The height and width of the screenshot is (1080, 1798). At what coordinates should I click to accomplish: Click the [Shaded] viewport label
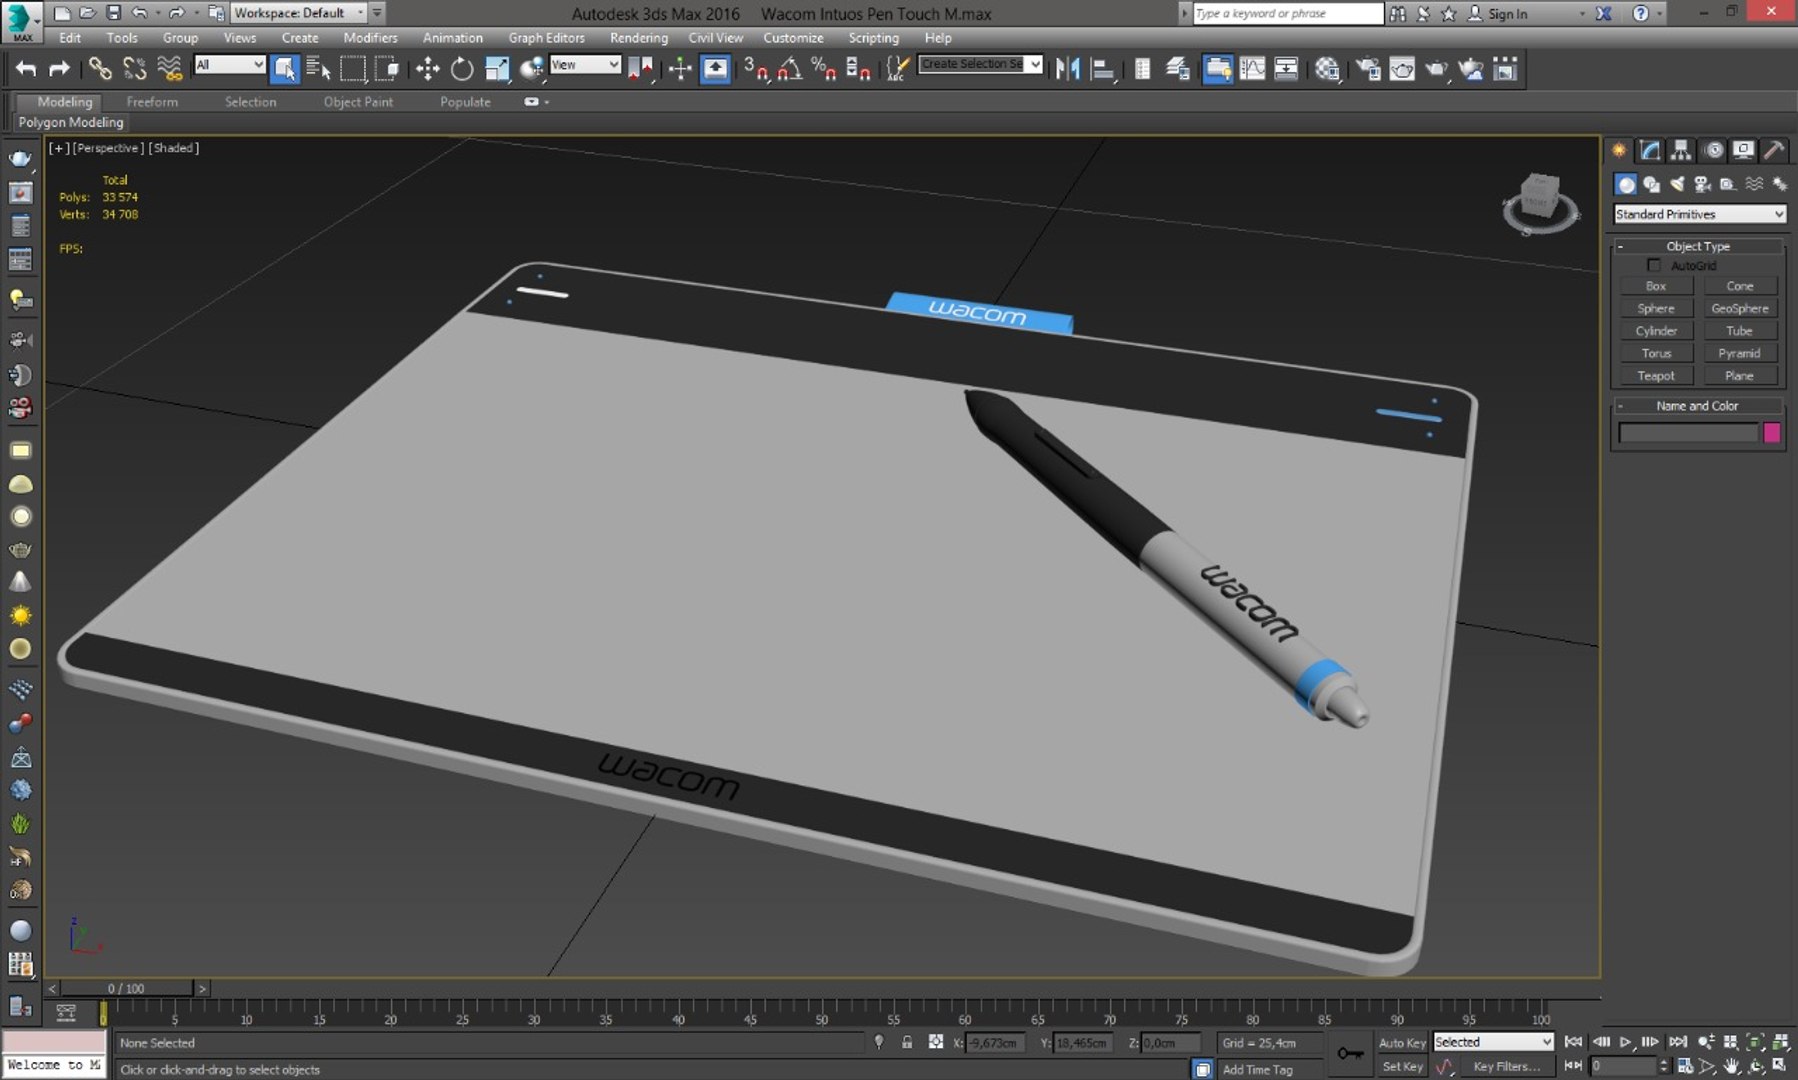[x=174, y=148]
